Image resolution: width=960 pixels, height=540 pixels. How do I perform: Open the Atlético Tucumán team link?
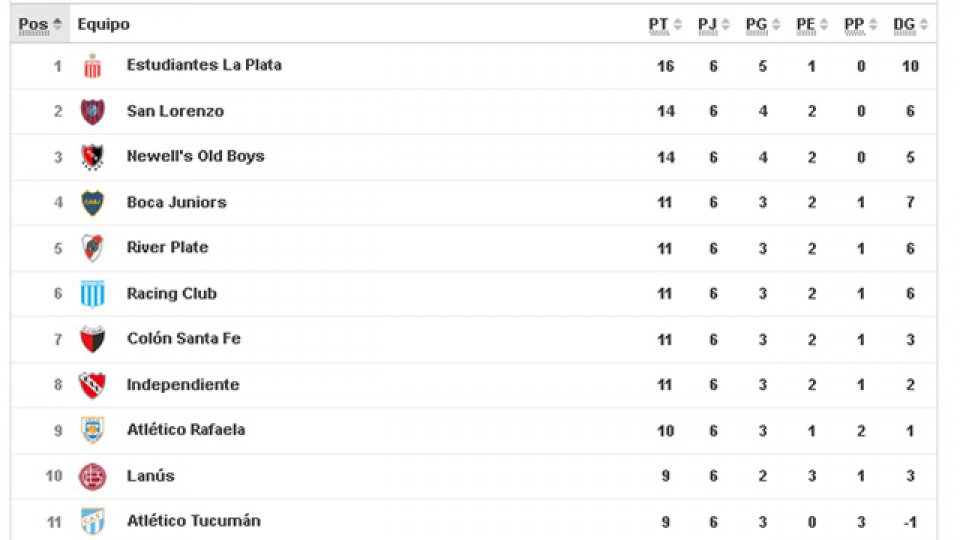point(193,521)
